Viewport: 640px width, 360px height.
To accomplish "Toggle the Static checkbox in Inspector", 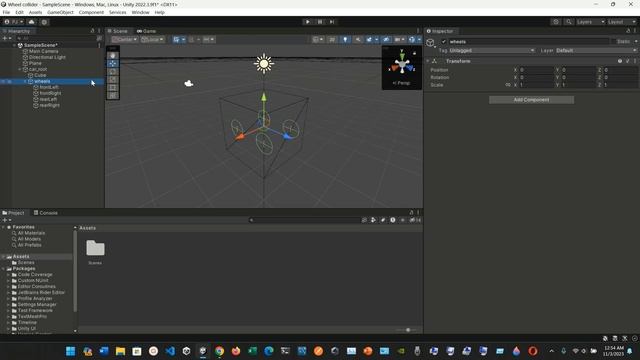I will [613, 42].
